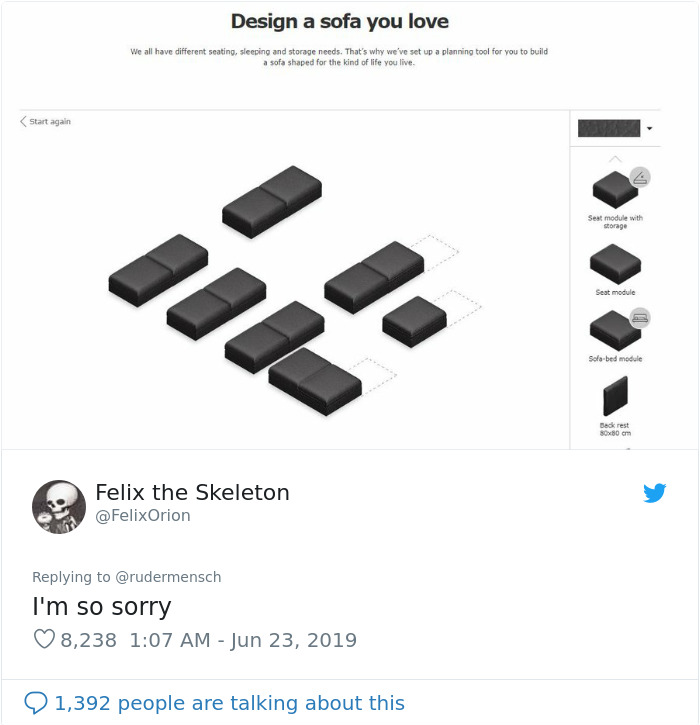This screenshot has width=700, height=725.
Task: Select the leftmost two-seat sofa piece
Action: click(x=158, y=269)
